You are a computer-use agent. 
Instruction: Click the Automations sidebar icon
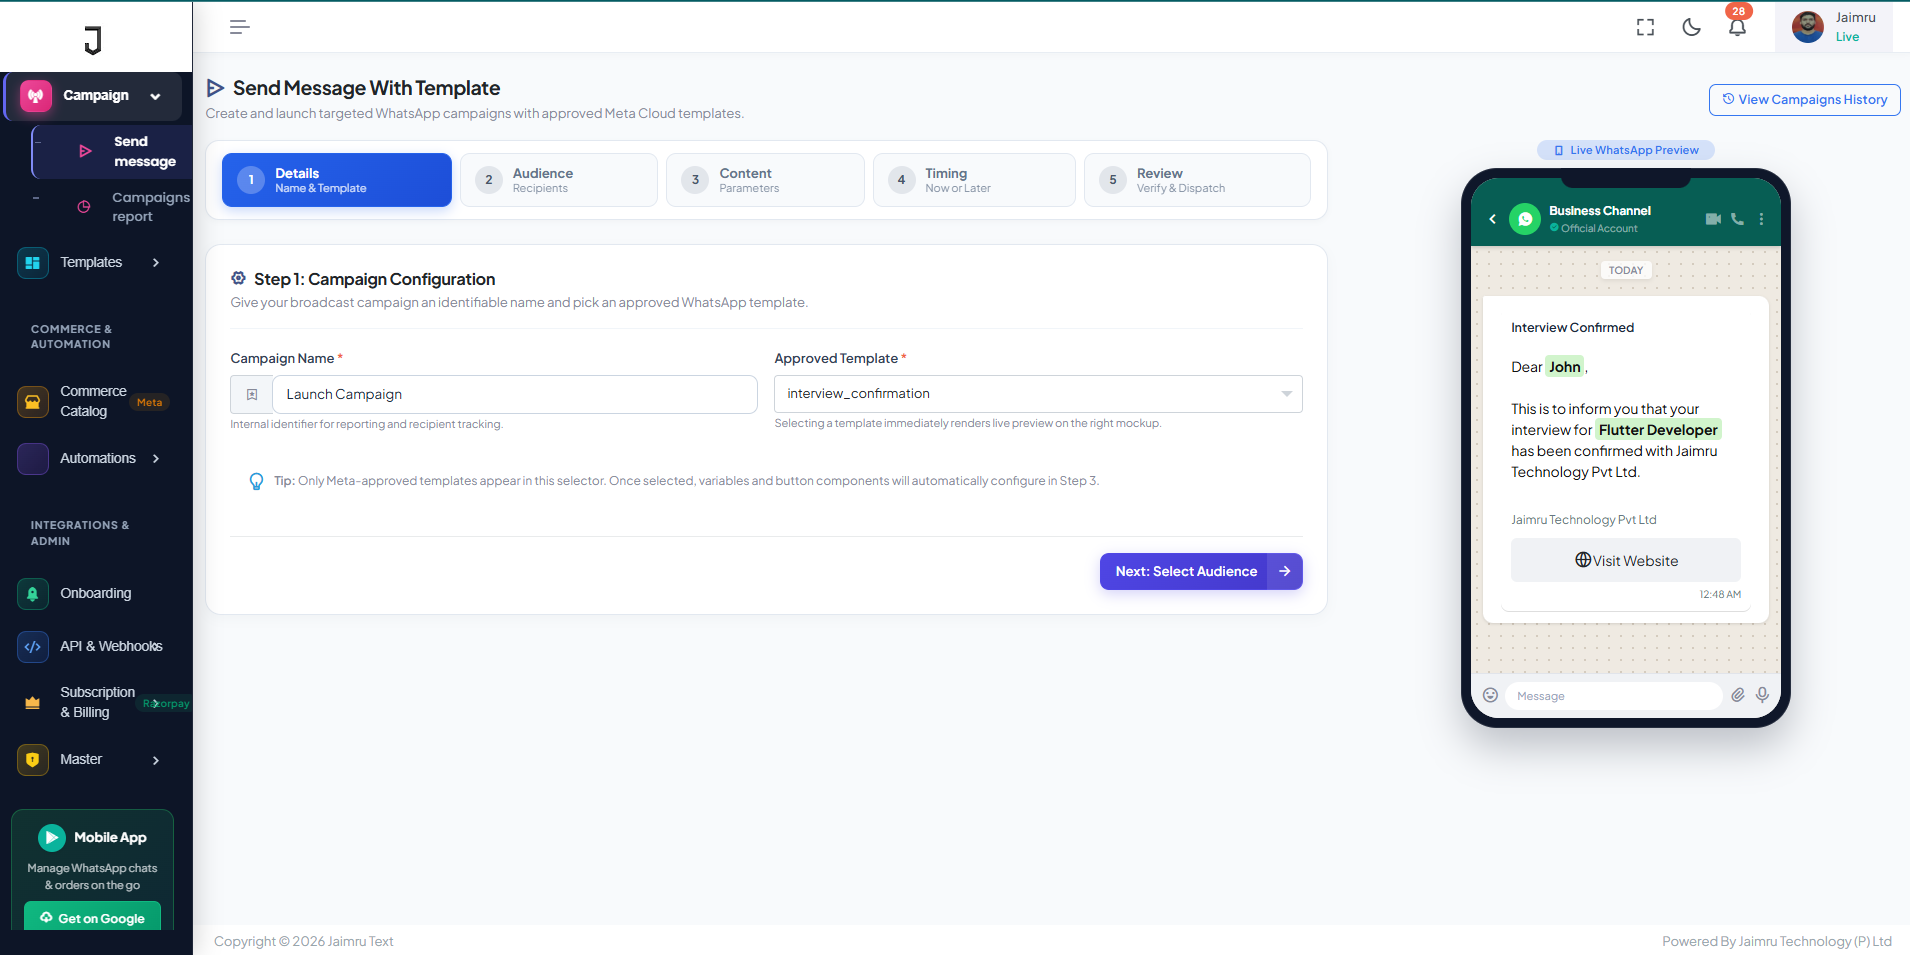(x=33, y=459)
